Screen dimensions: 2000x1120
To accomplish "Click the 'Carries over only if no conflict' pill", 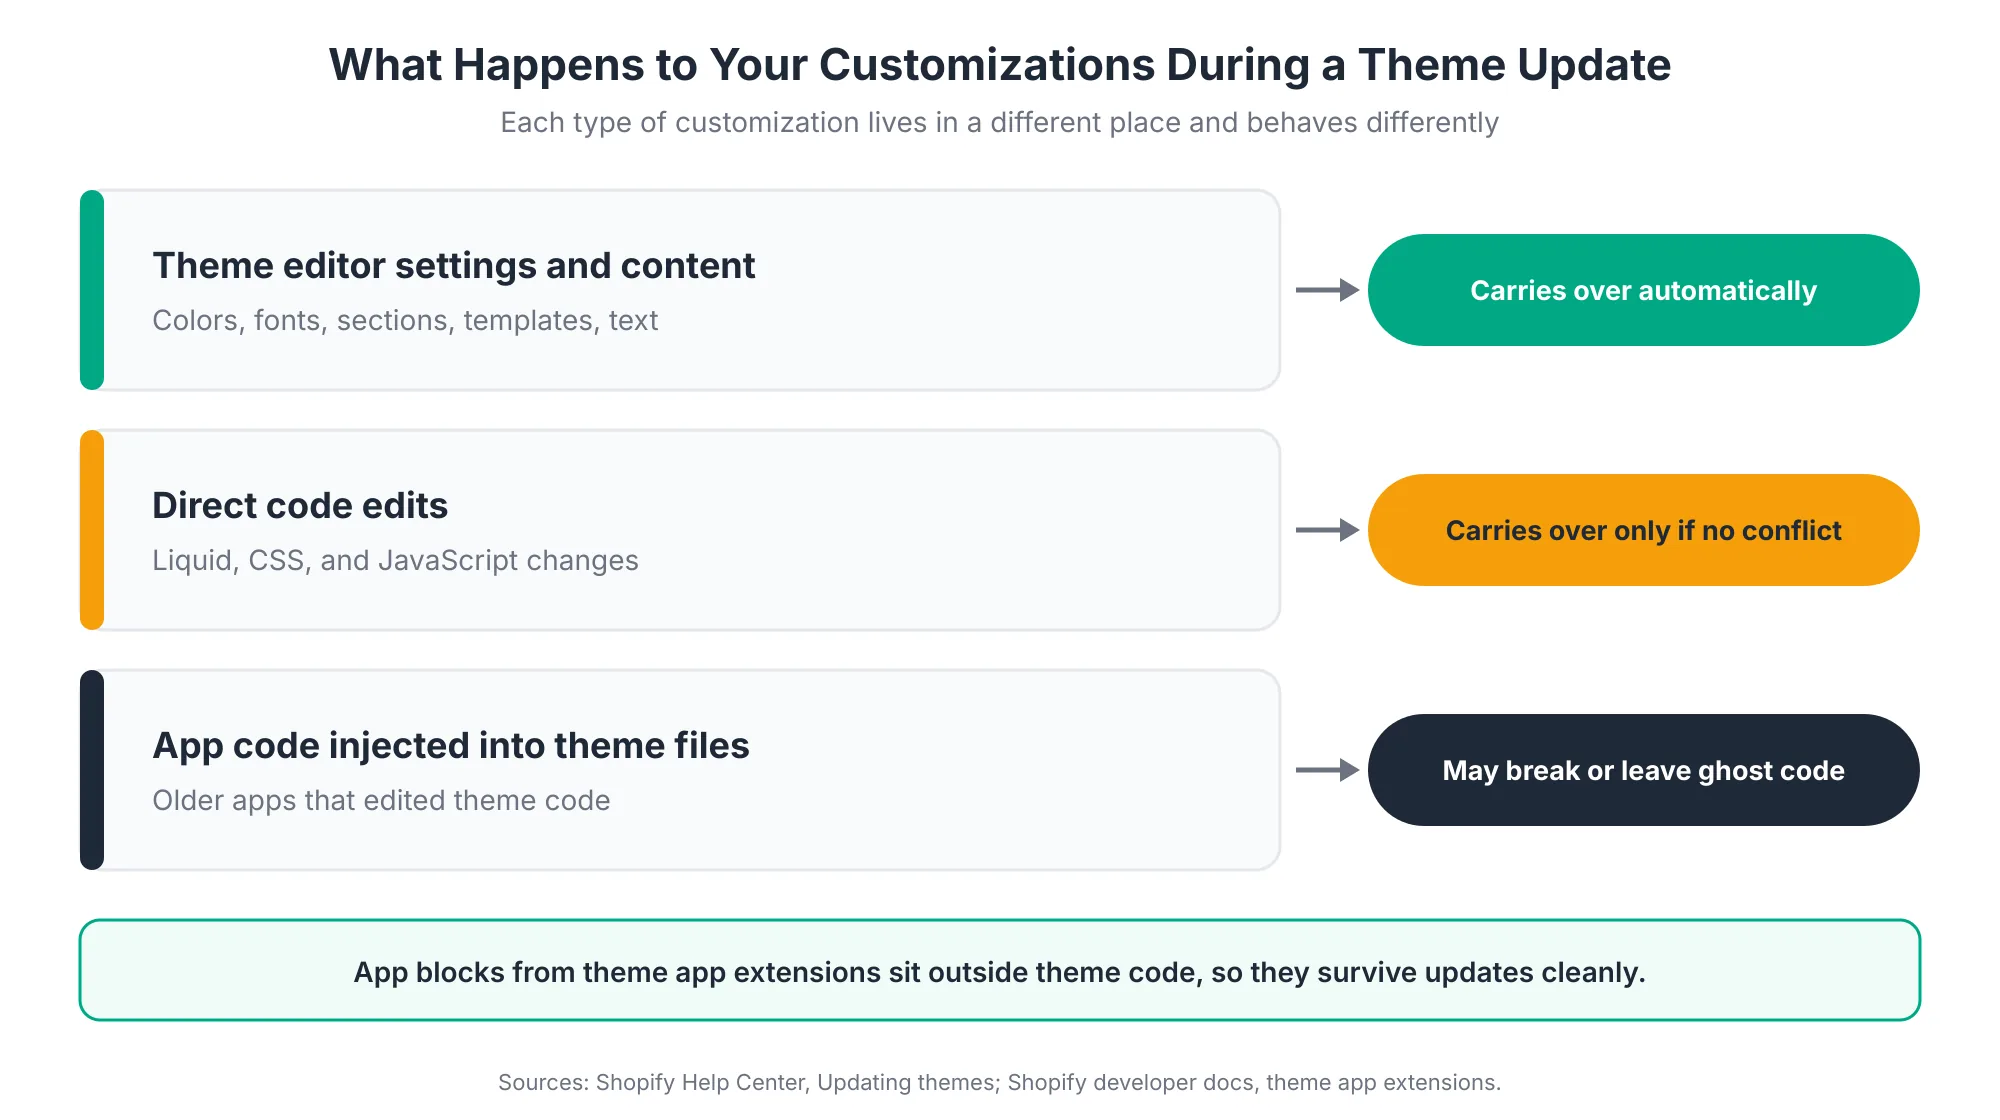I will (1643, 530).
